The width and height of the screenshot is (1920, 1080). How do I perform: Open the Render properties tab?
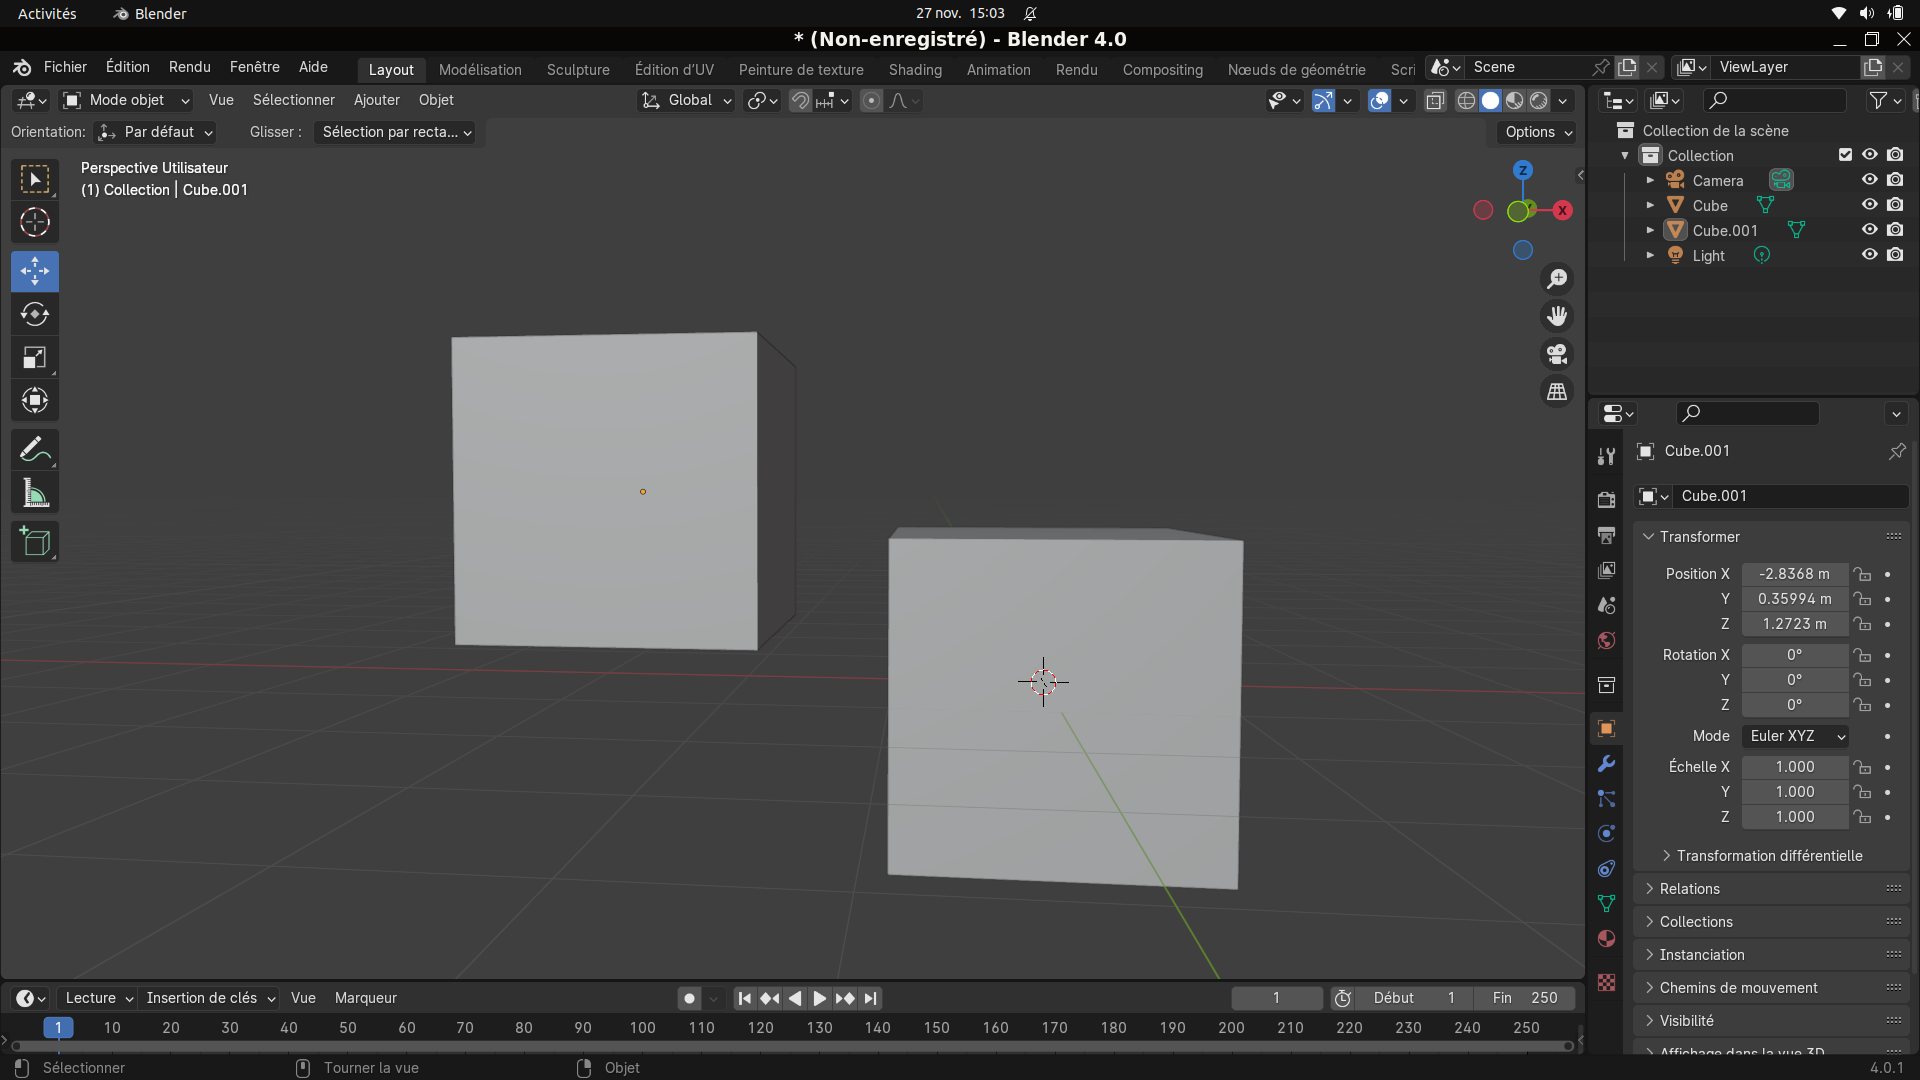[x=1606, y=500]
